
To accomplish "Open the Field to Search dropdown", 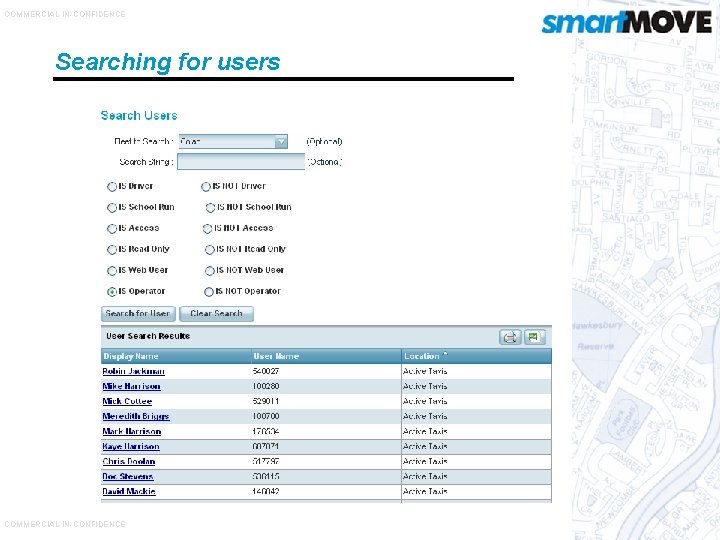I will click(x=233, y=141).
